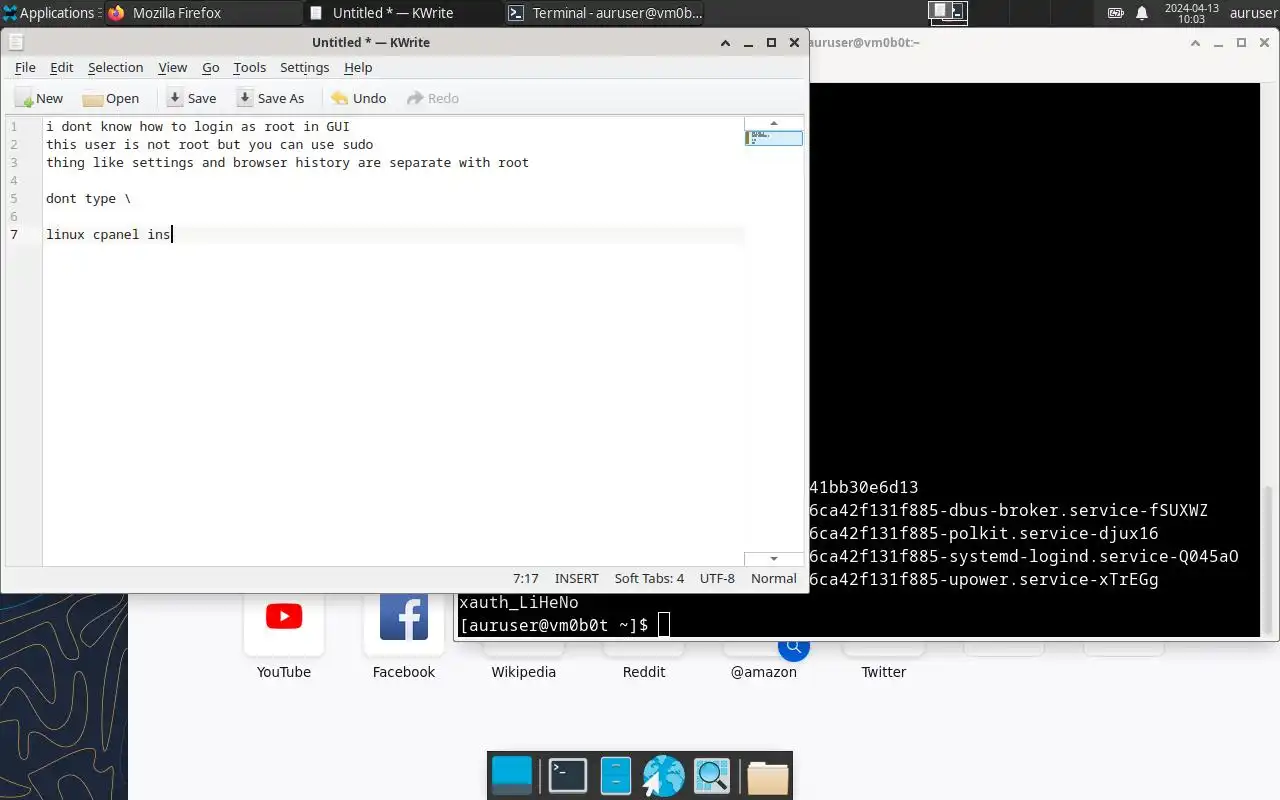Click the text 'dont type \' on line 5
Image resolution: width=1280 pixels, height=800 pixels.
pyautogui.click(x=88, y=198)
